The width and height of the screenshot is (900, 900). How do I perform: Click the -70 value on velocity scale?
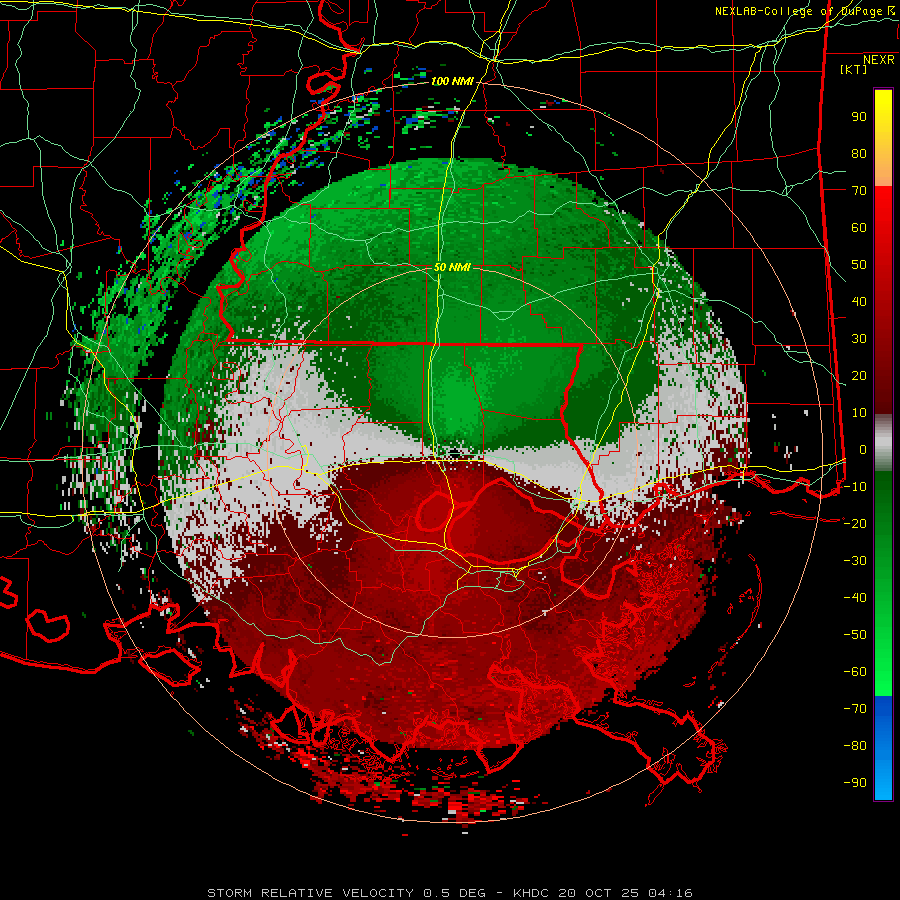[855, 709]
